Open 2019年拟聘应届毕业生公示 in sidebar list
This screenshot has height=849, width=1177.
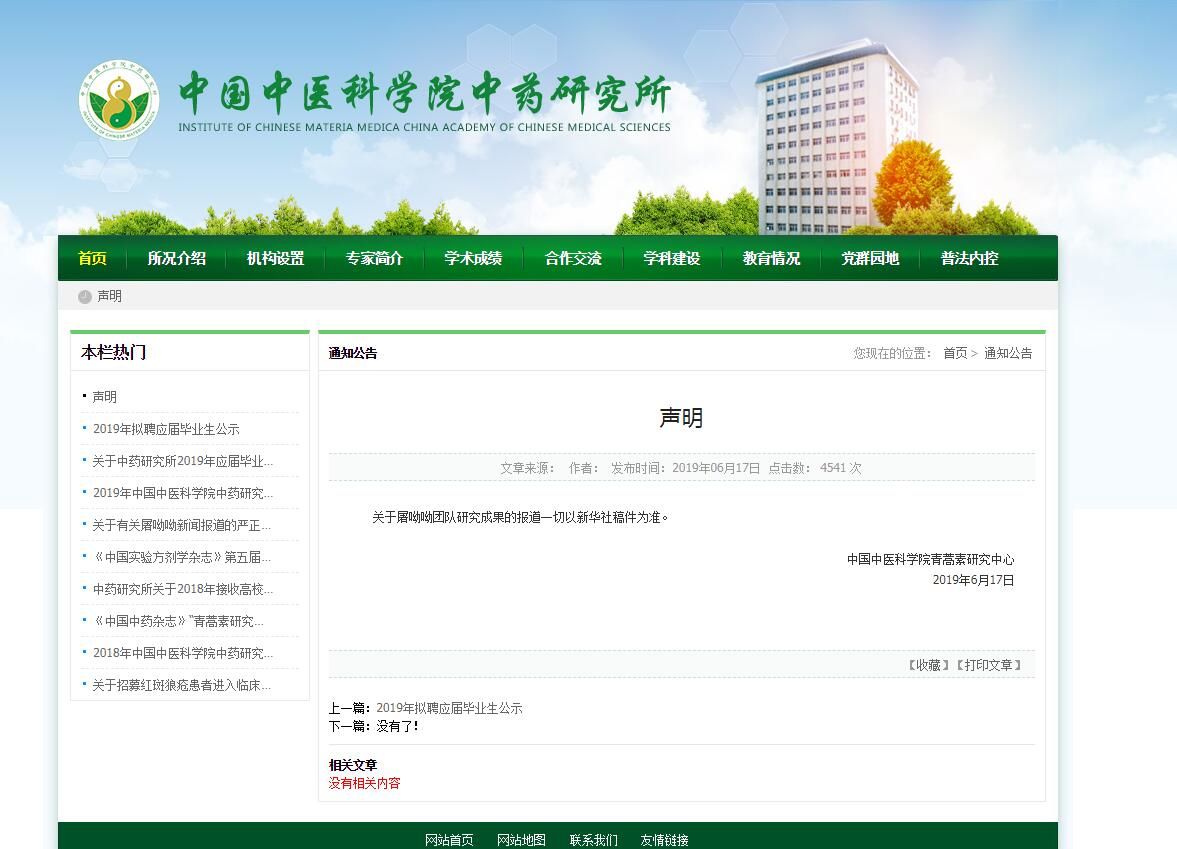coord(166,429)
